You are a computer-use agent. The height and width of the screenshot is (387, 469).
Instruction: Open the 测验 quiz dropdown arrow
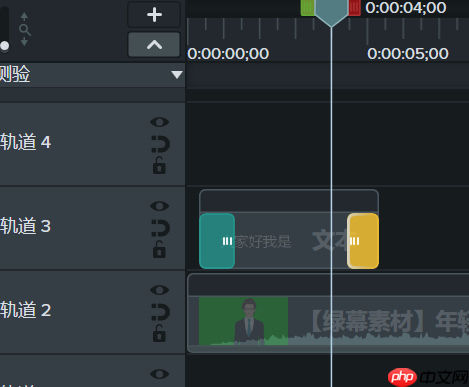177,74
